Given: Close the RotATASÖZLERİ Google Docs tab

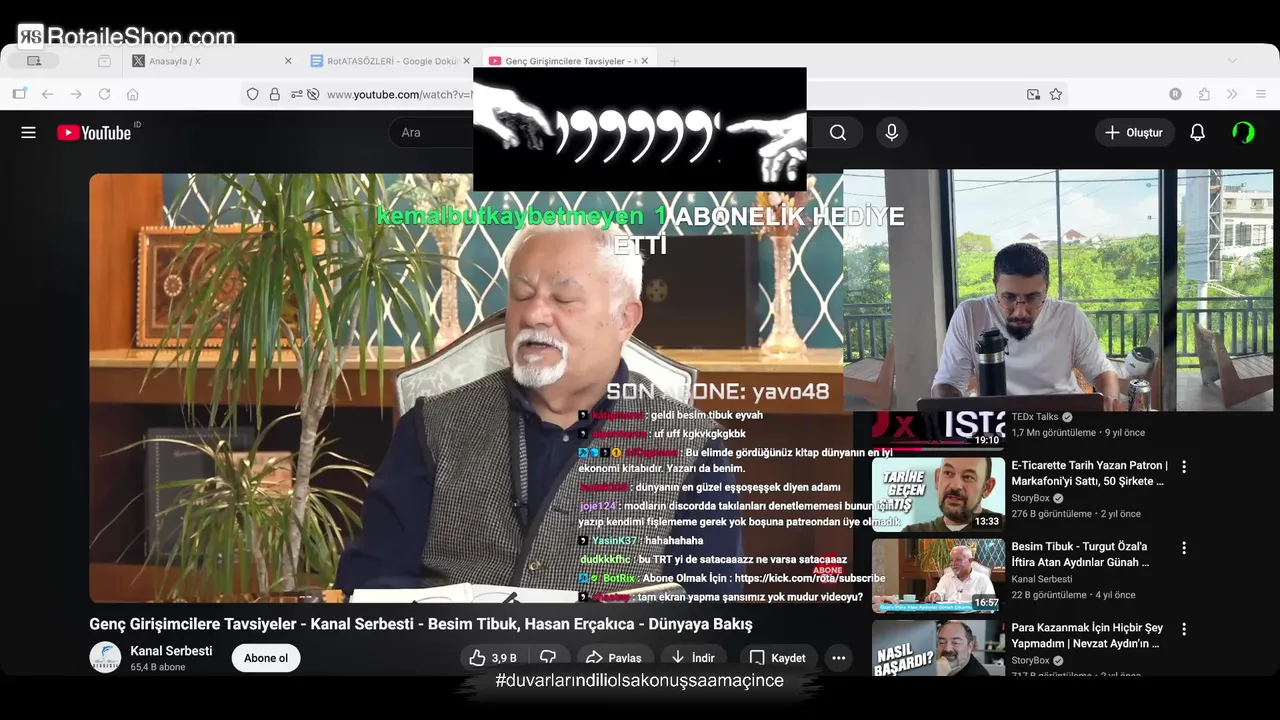Looking at the screenshot, I should [x=466, y=61].
